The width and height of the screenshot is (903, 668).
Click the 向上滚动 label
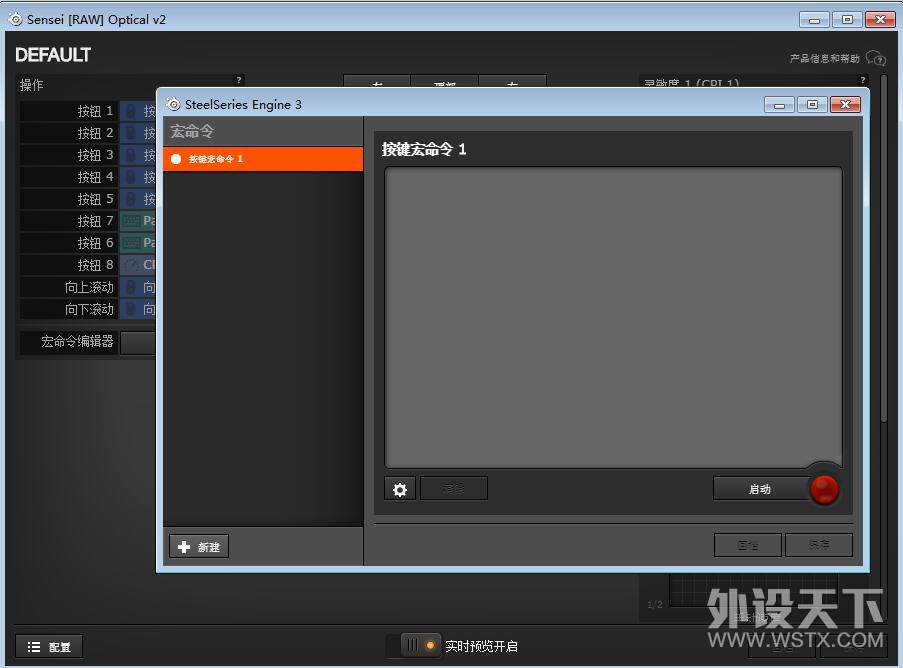click(x=89, y=287)
